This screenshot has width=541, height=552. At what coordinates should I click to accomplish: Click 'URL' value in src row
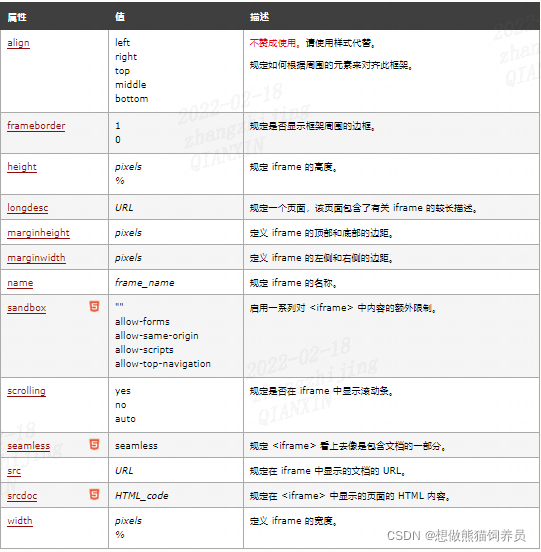(124, 471)
